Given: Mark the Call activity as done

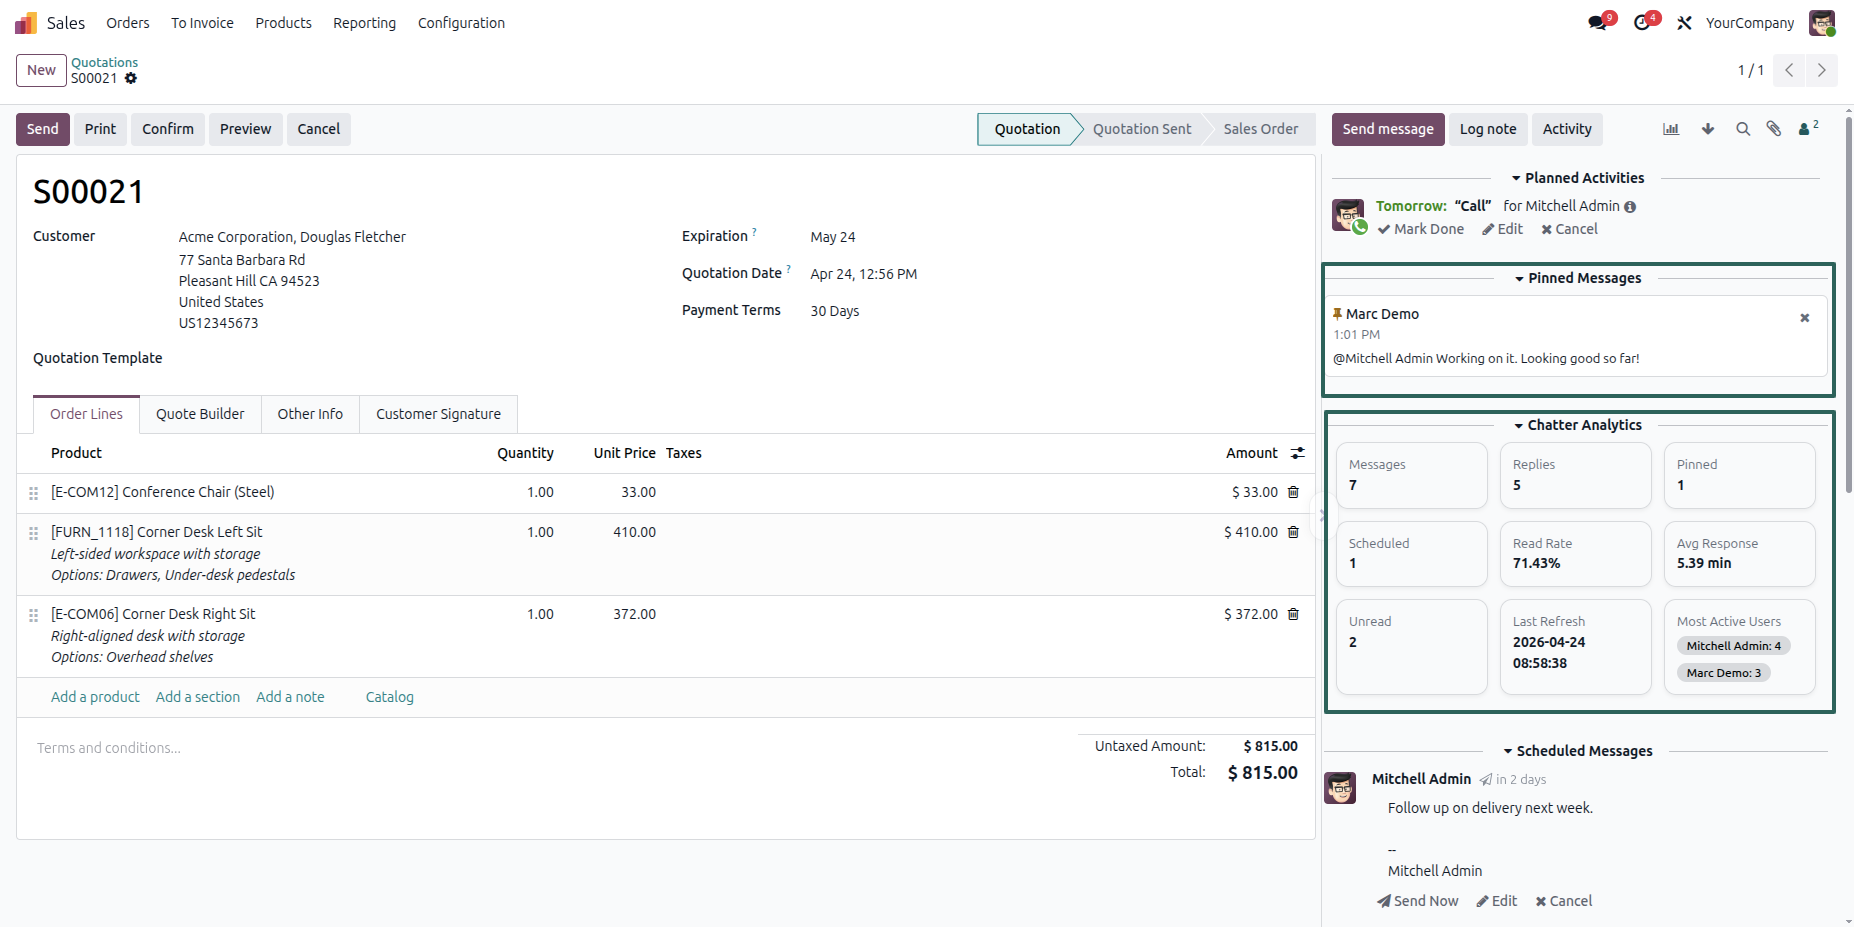Looking at the screenshot, I should point(1420,229).
